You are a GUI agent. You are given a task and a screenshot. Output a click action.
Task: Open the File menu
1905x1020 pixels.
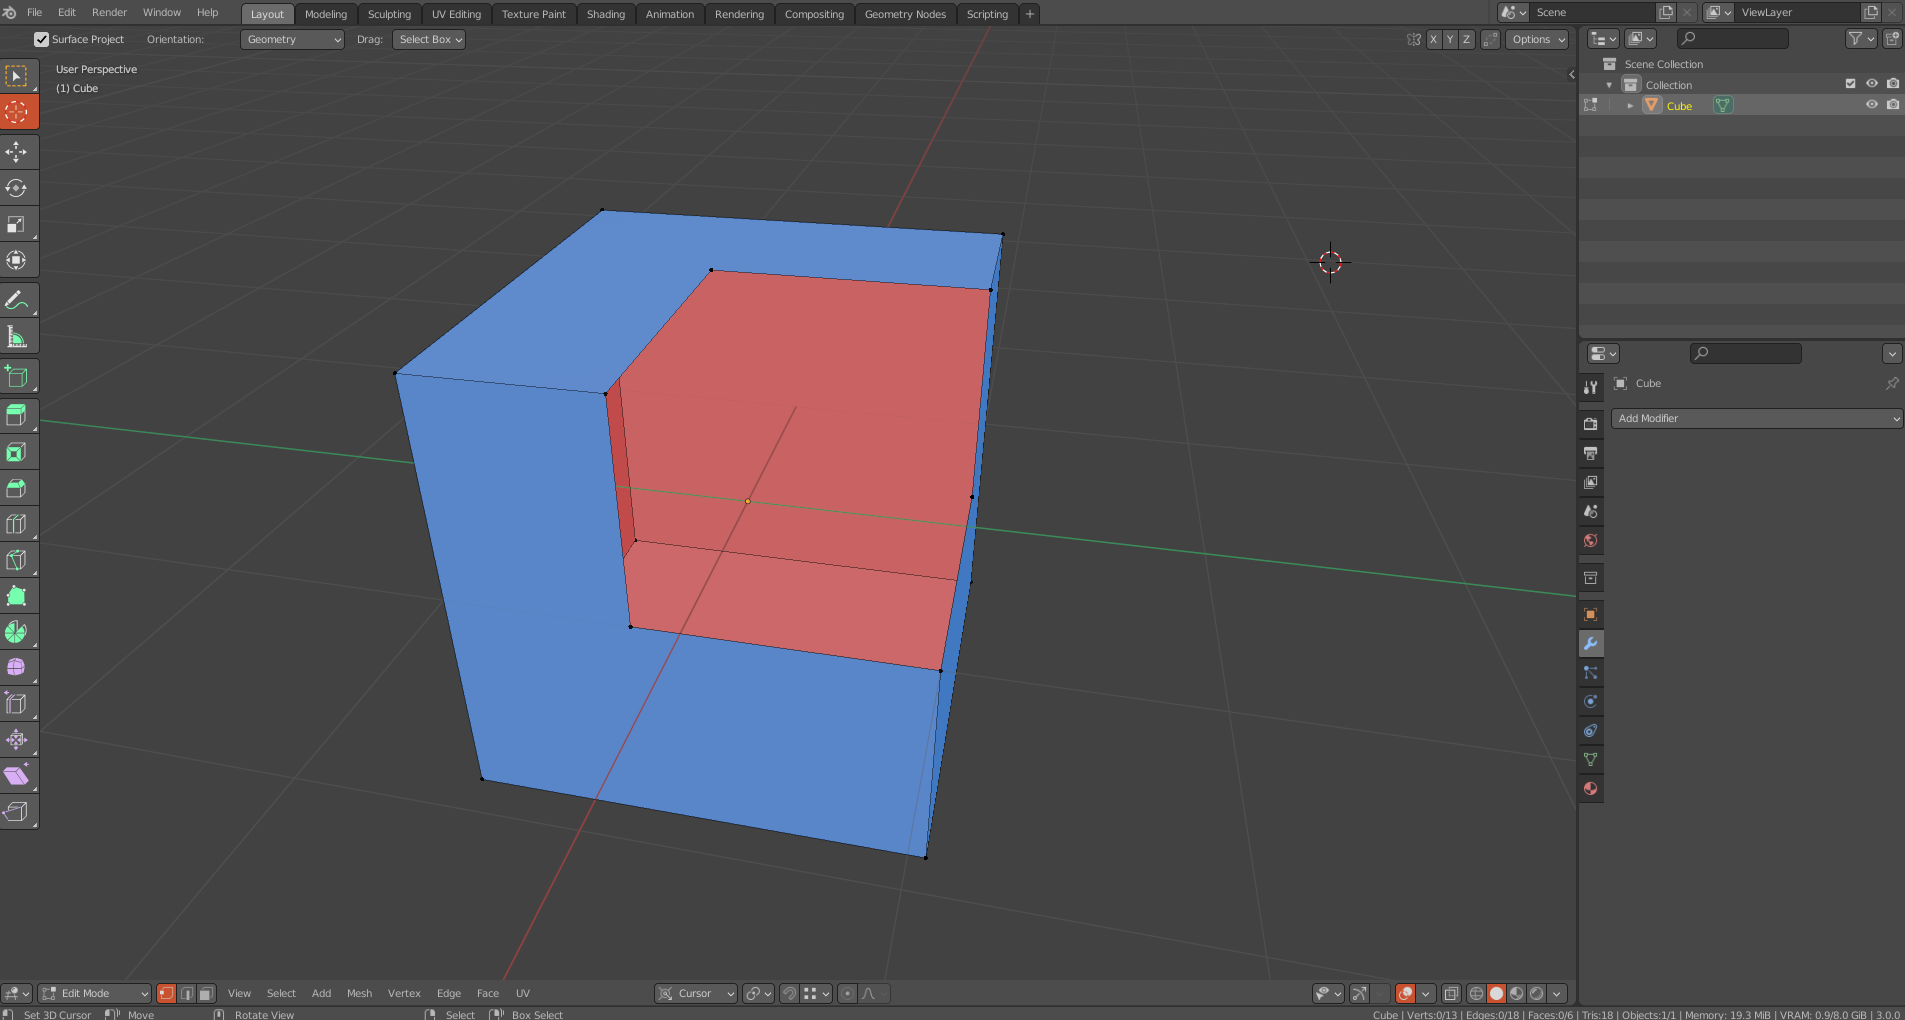point(35,12)
